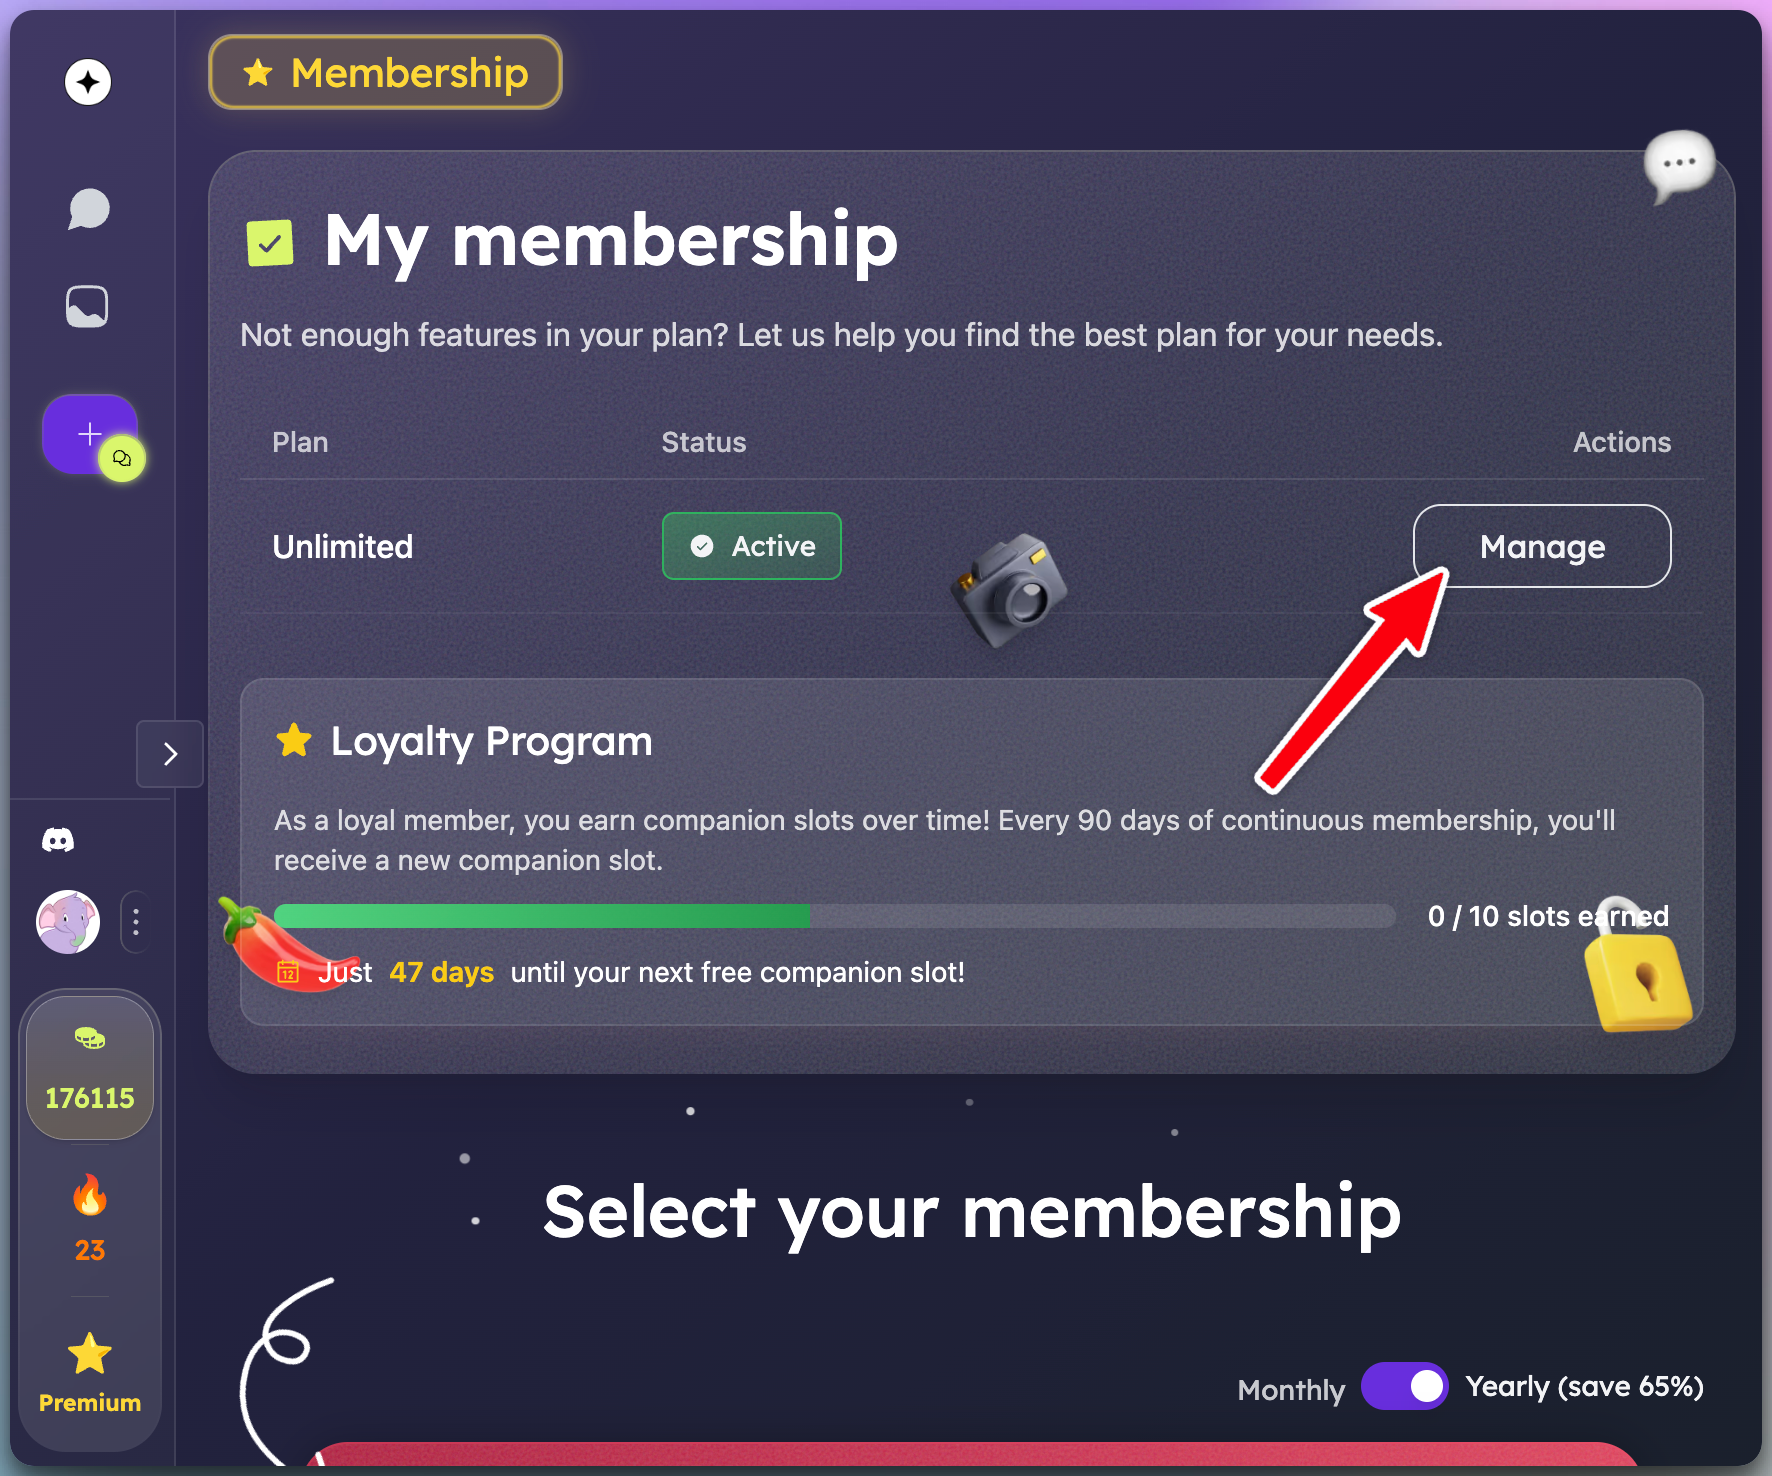The height and width of the screenshot is (1476, 1772).
Task: Switch billing from Yearly to Monthly
Action: coord(1403,1387)
